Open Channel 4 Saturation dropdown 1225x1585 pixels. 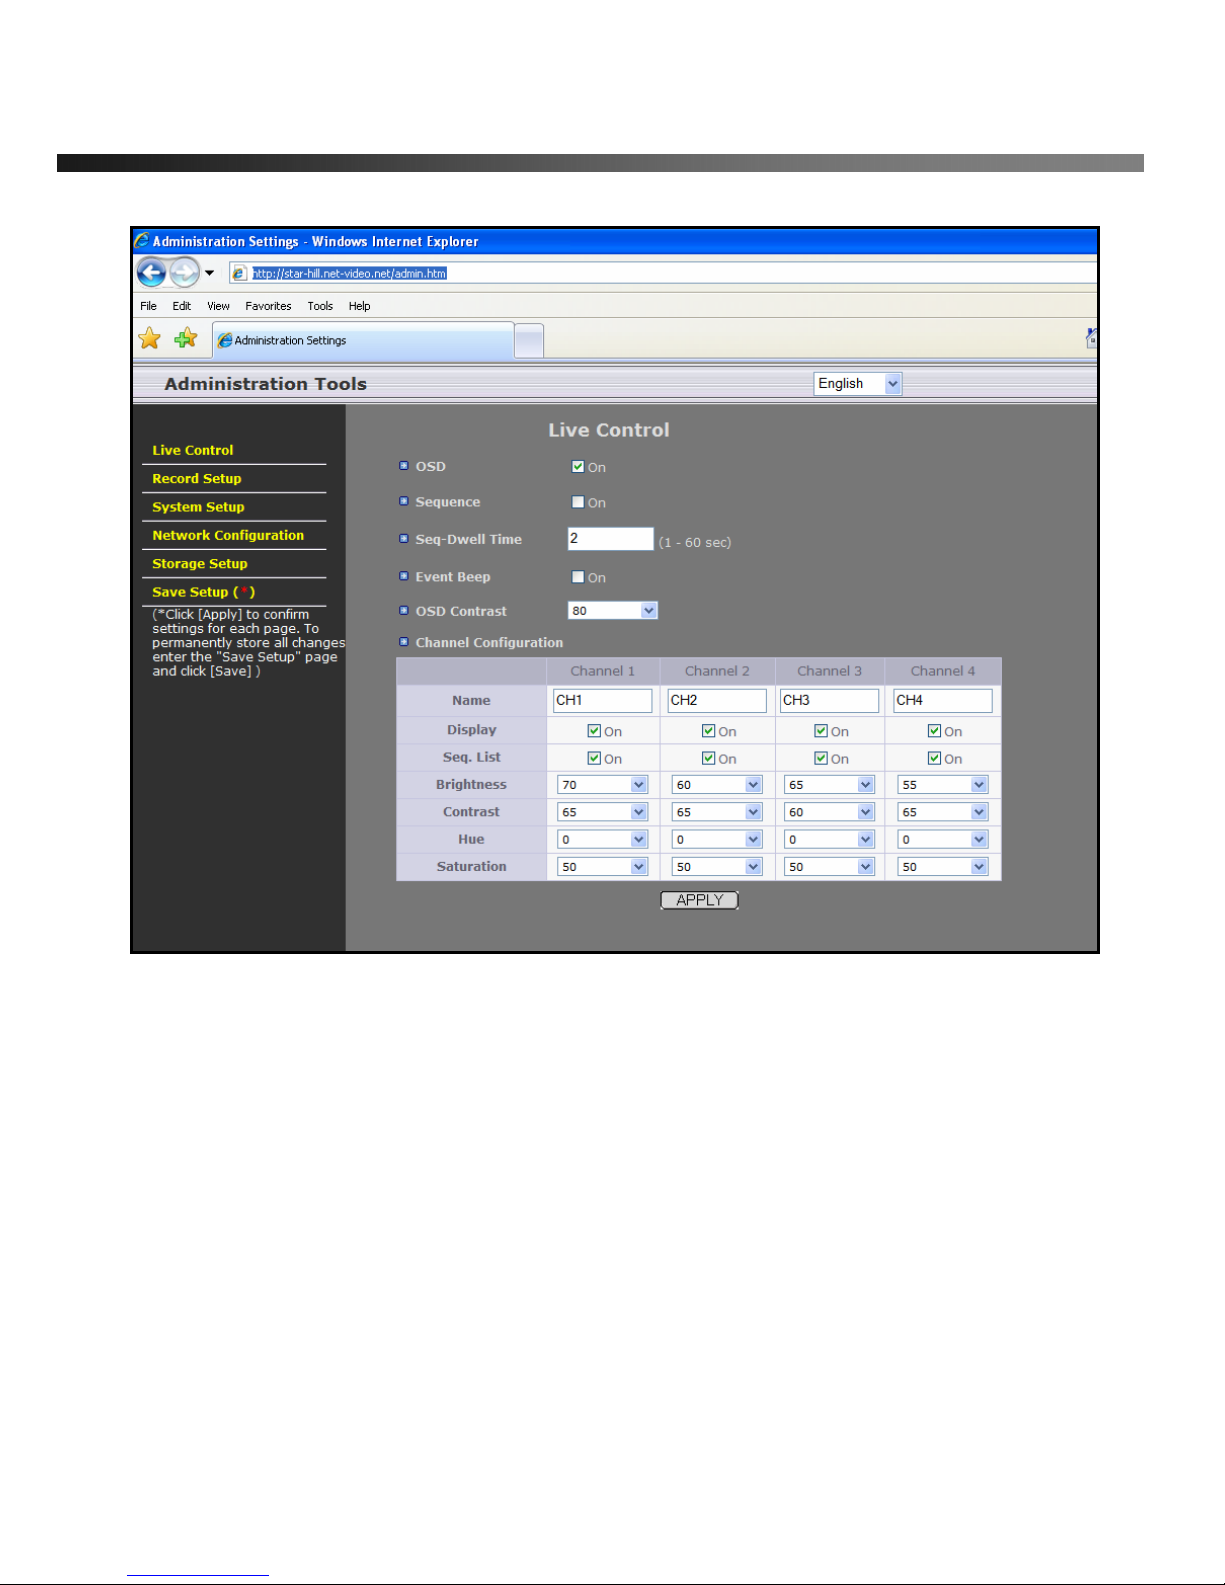point(943,867)
